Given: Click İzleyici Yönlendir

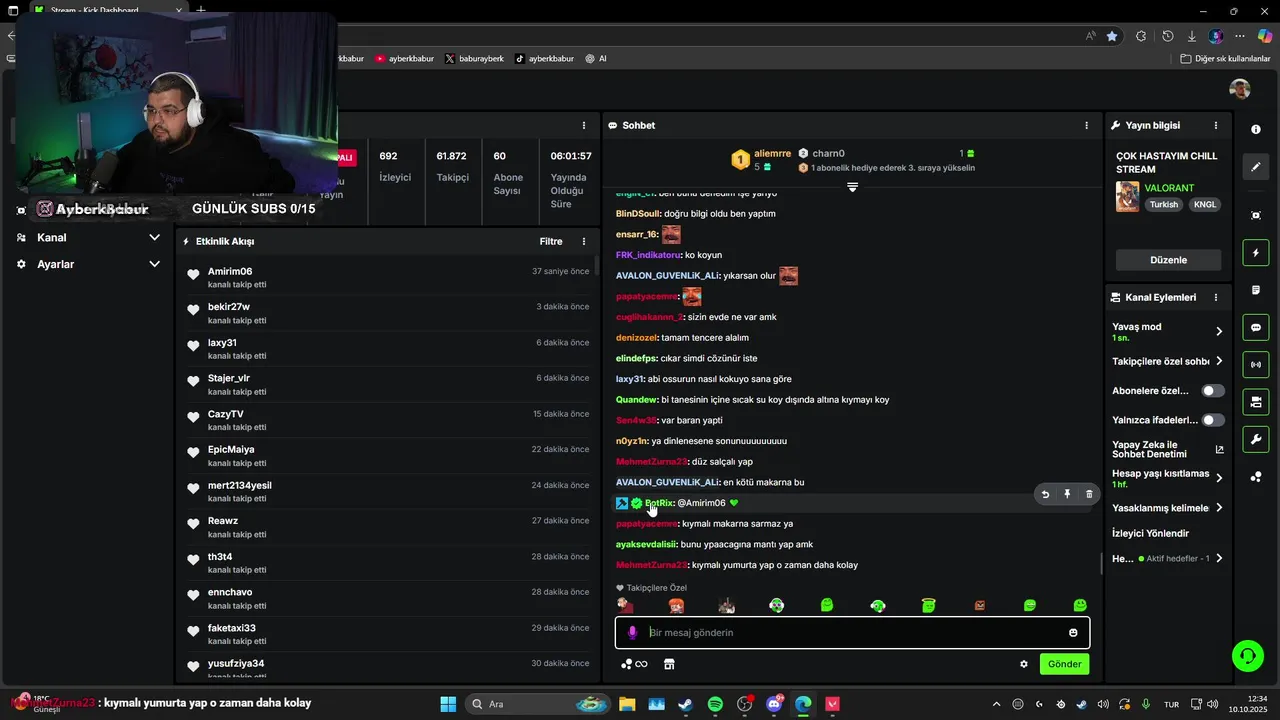Looking at the screenshot, I should [x=1151, y=533].
